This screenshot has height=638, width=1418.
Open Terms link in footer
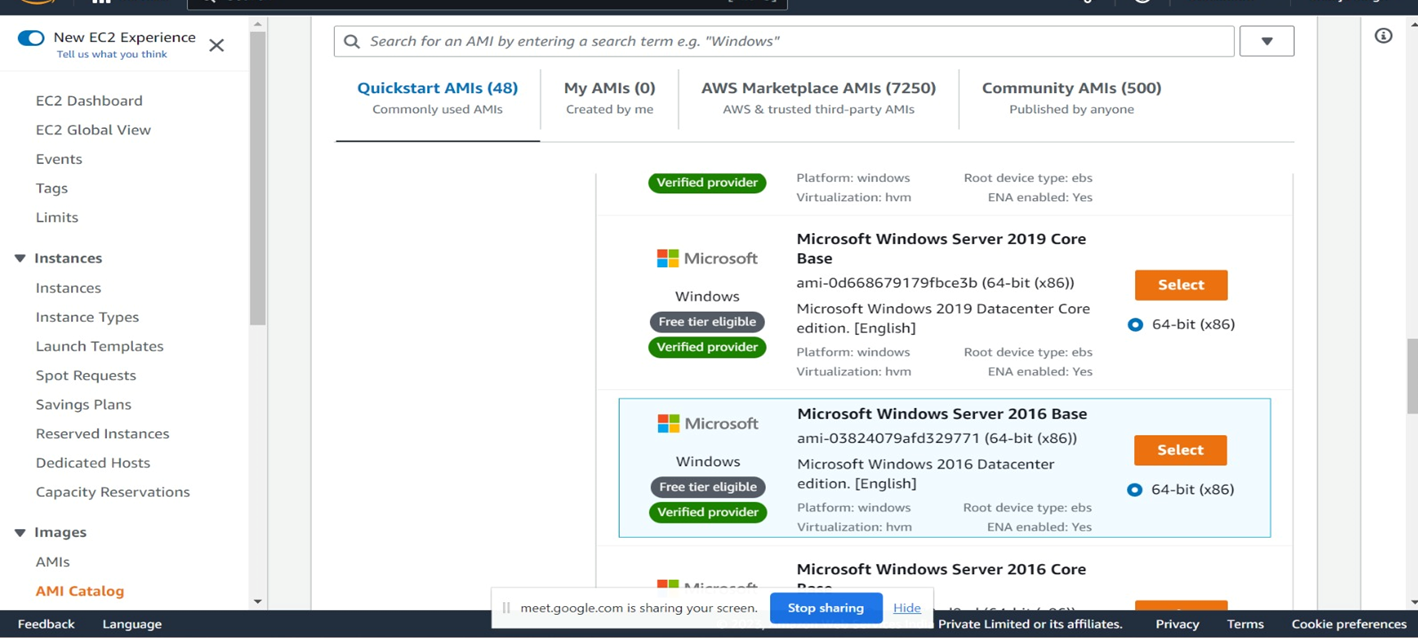click(x=1245, y=624)
